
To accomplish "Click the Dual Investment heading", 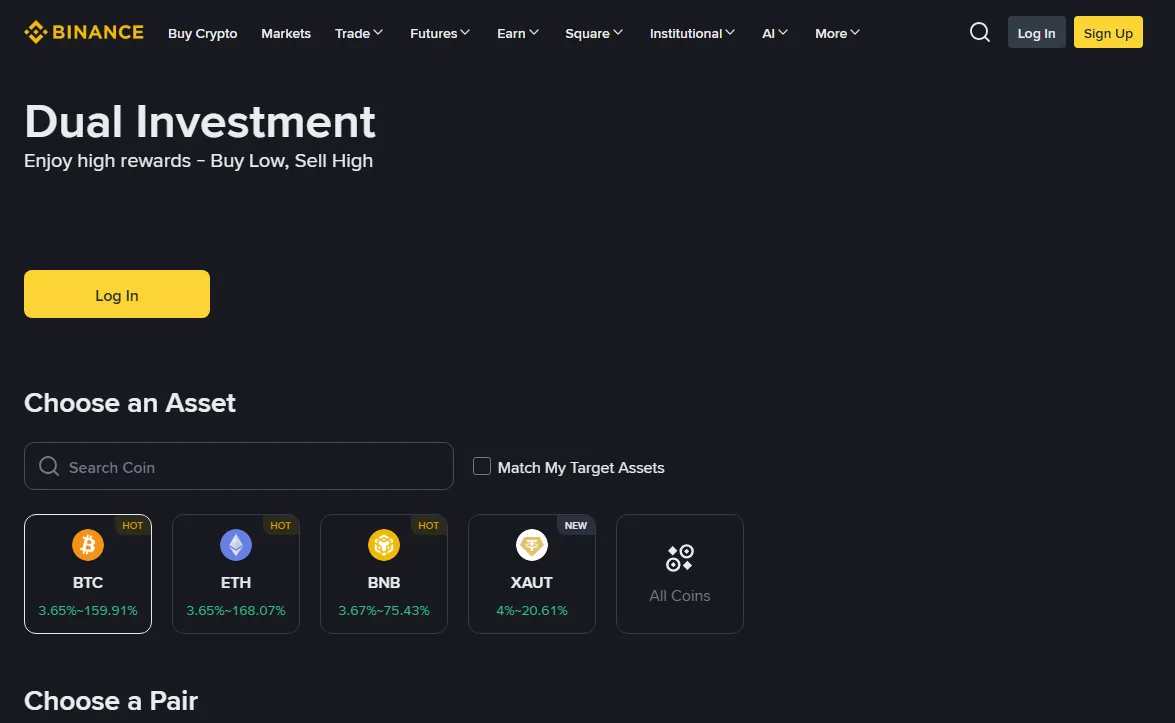I will (x=199, y=121).
